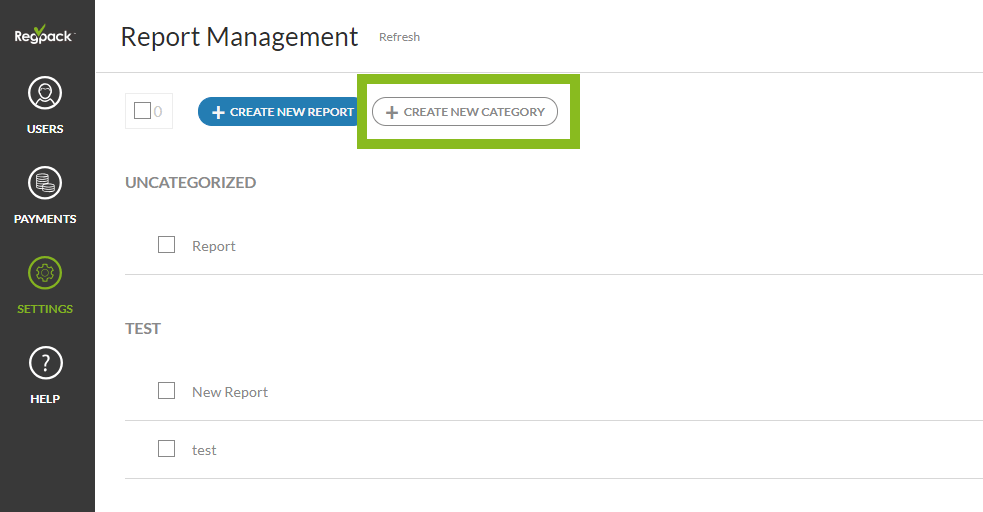Open the Users section icon
Screen dimensions: 983x512
click(45, 93)
